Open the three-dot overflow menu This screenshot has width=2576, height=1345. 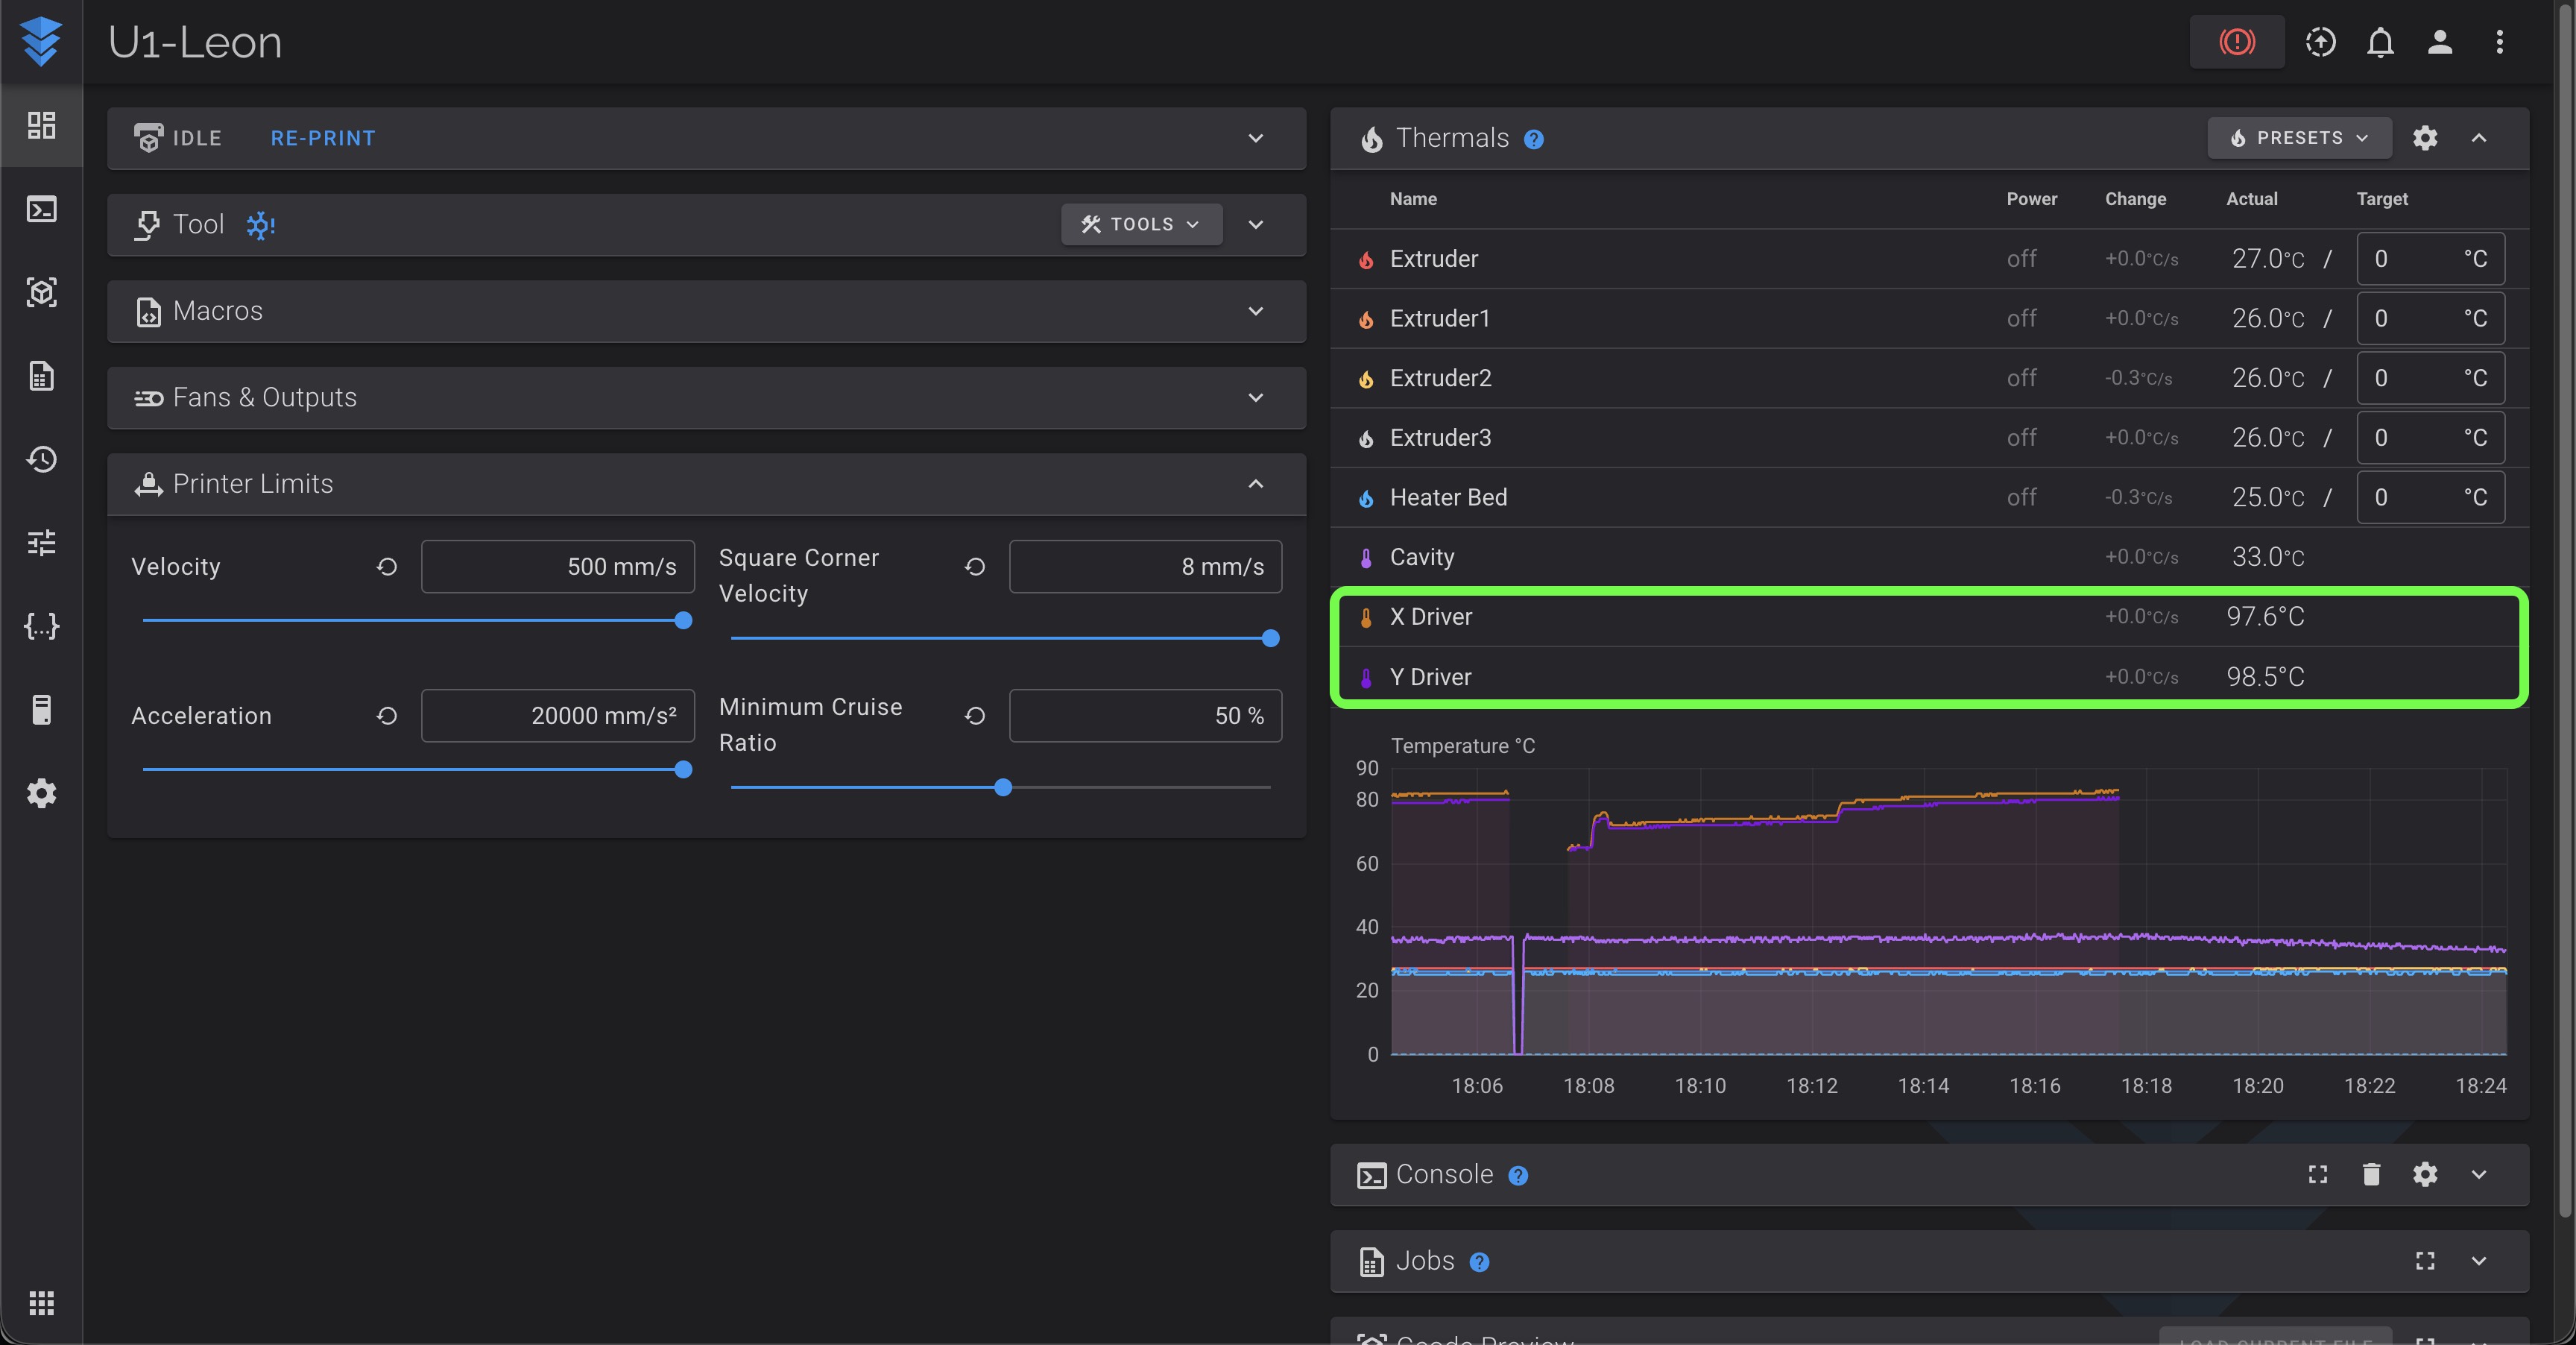[2499, 42]
